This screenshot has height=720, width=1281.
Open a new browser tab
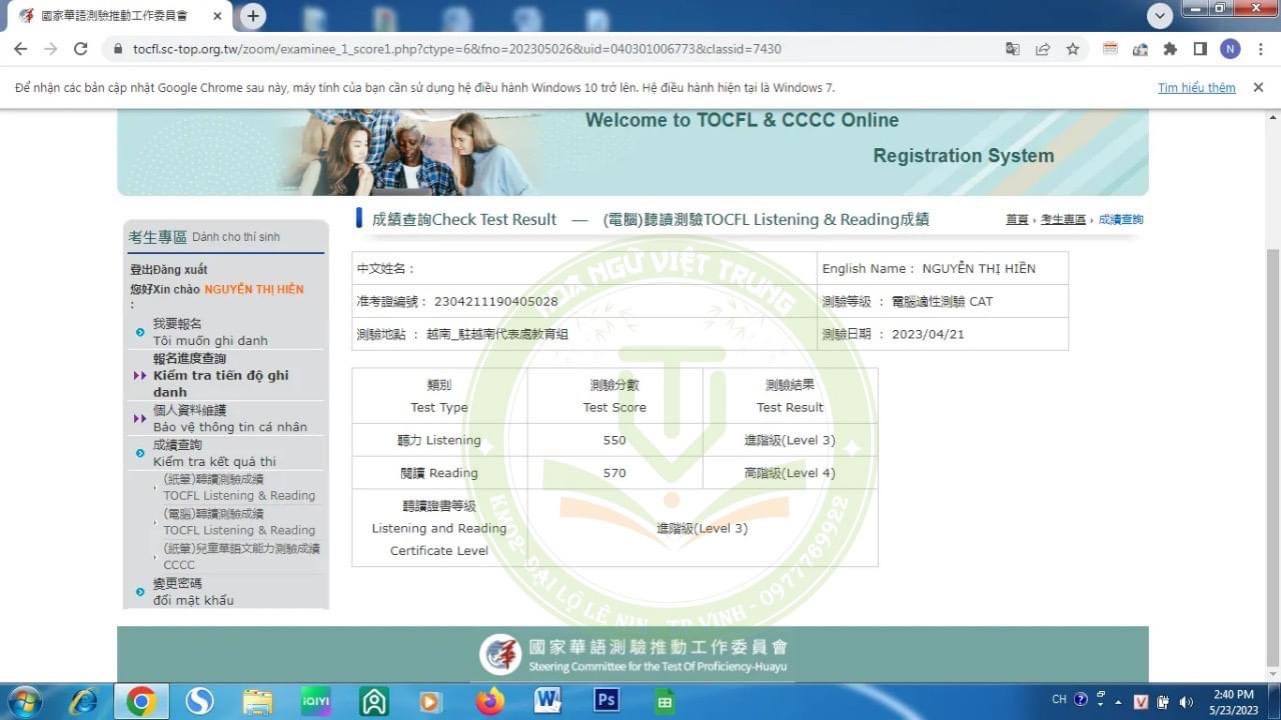(253, 16)
